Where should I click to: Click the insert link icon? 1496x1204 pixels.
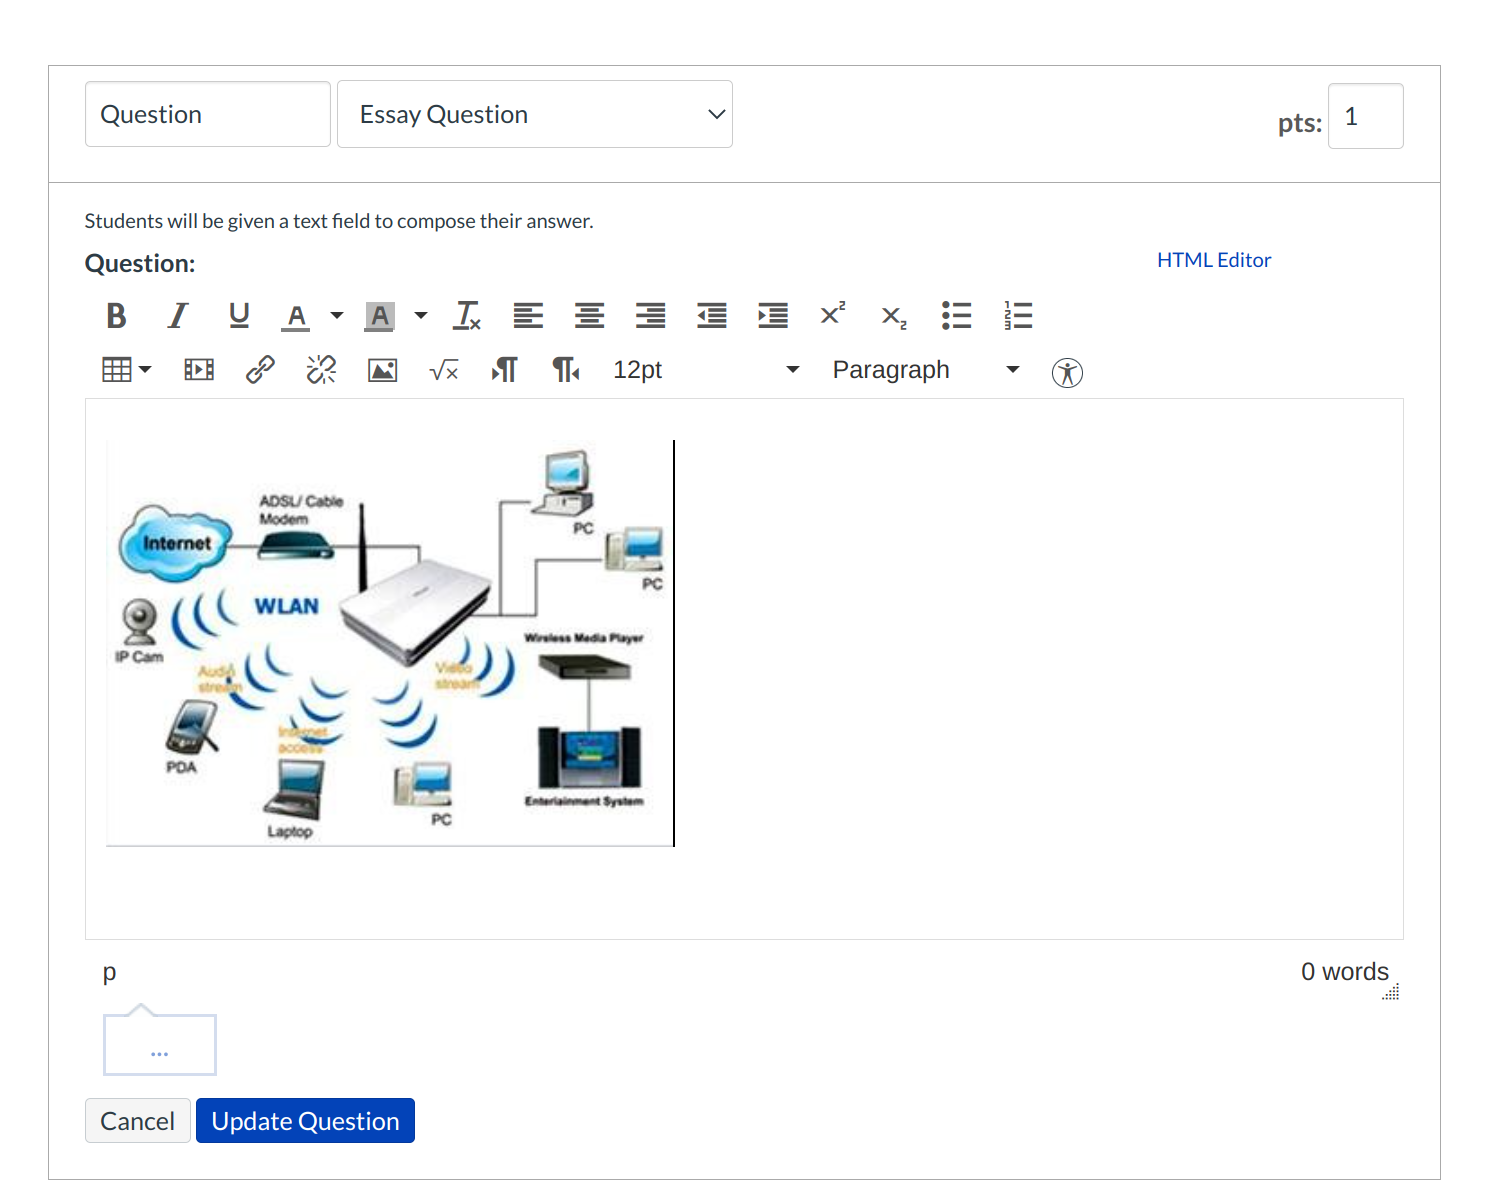(260, 371)
